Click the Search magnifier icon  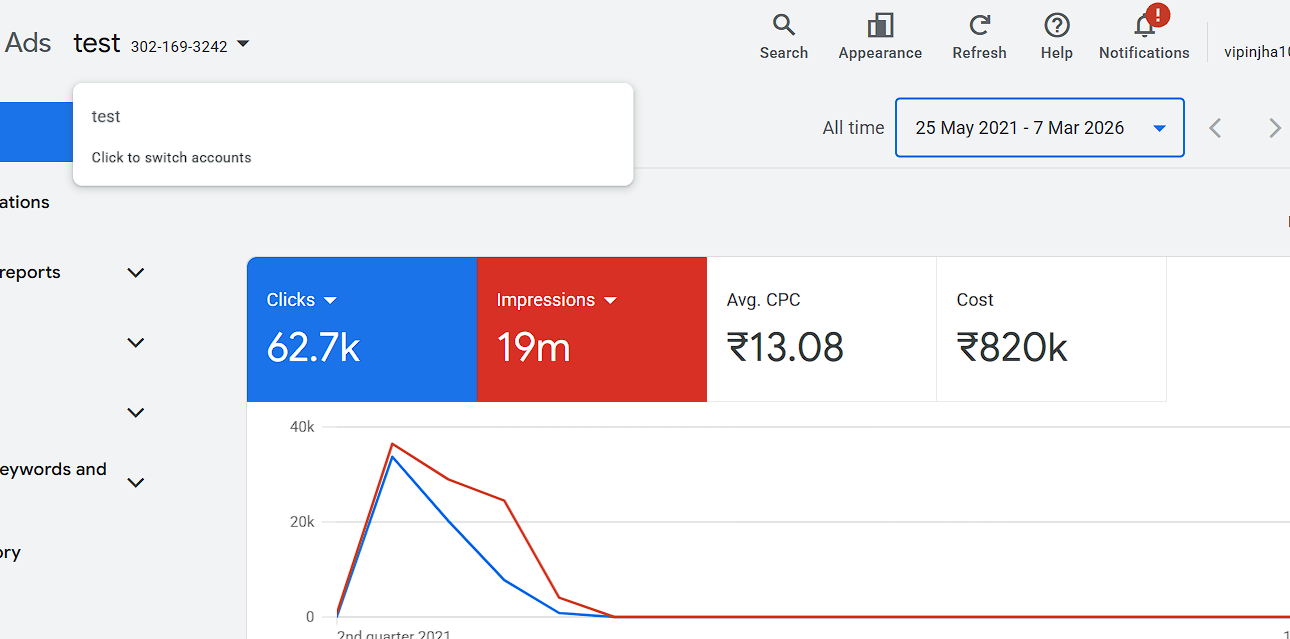(783, 27)
